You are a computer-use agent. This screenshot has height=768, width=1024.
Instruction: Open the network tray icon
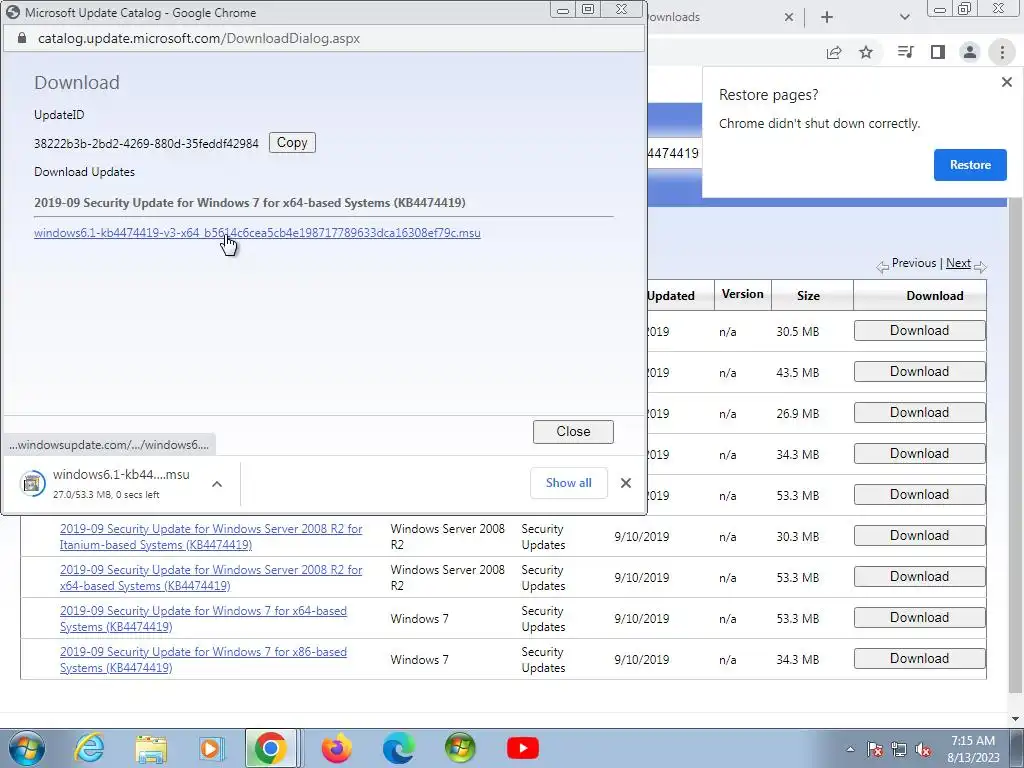(x=899, y=749)
